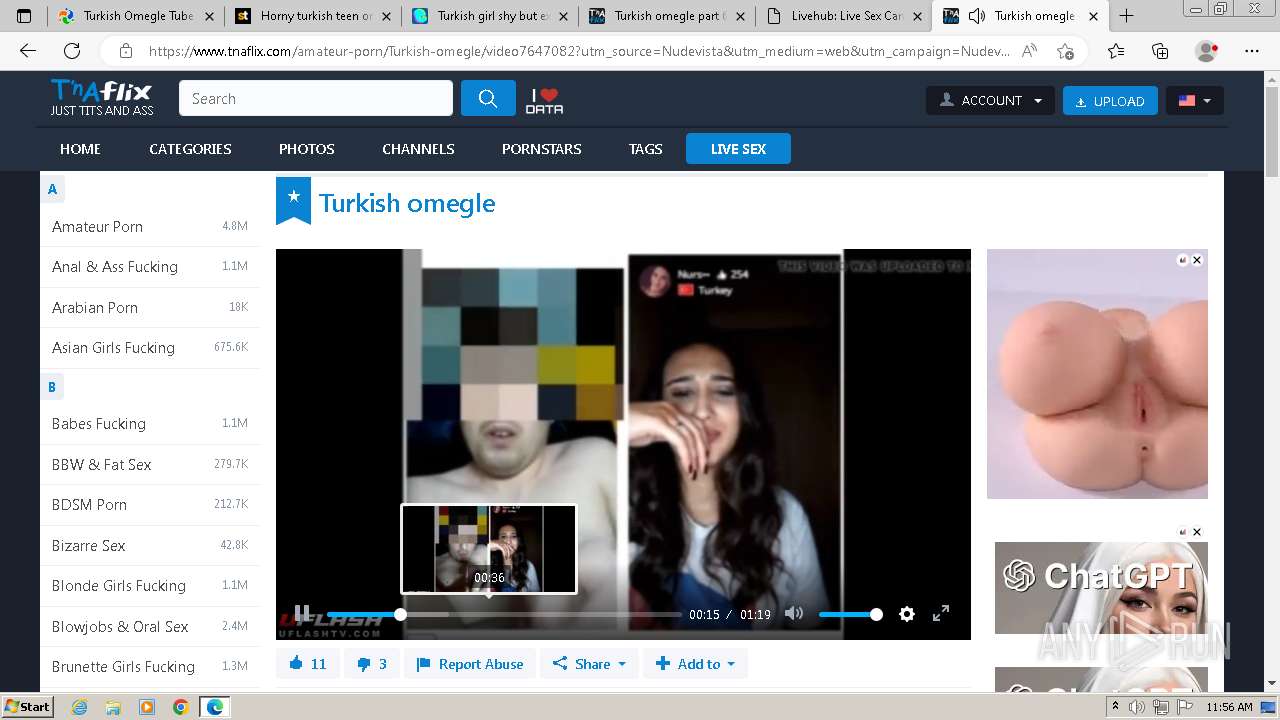Adjust the player volume slider
Screen dimensions: 1280x720
tap(848, 614)
